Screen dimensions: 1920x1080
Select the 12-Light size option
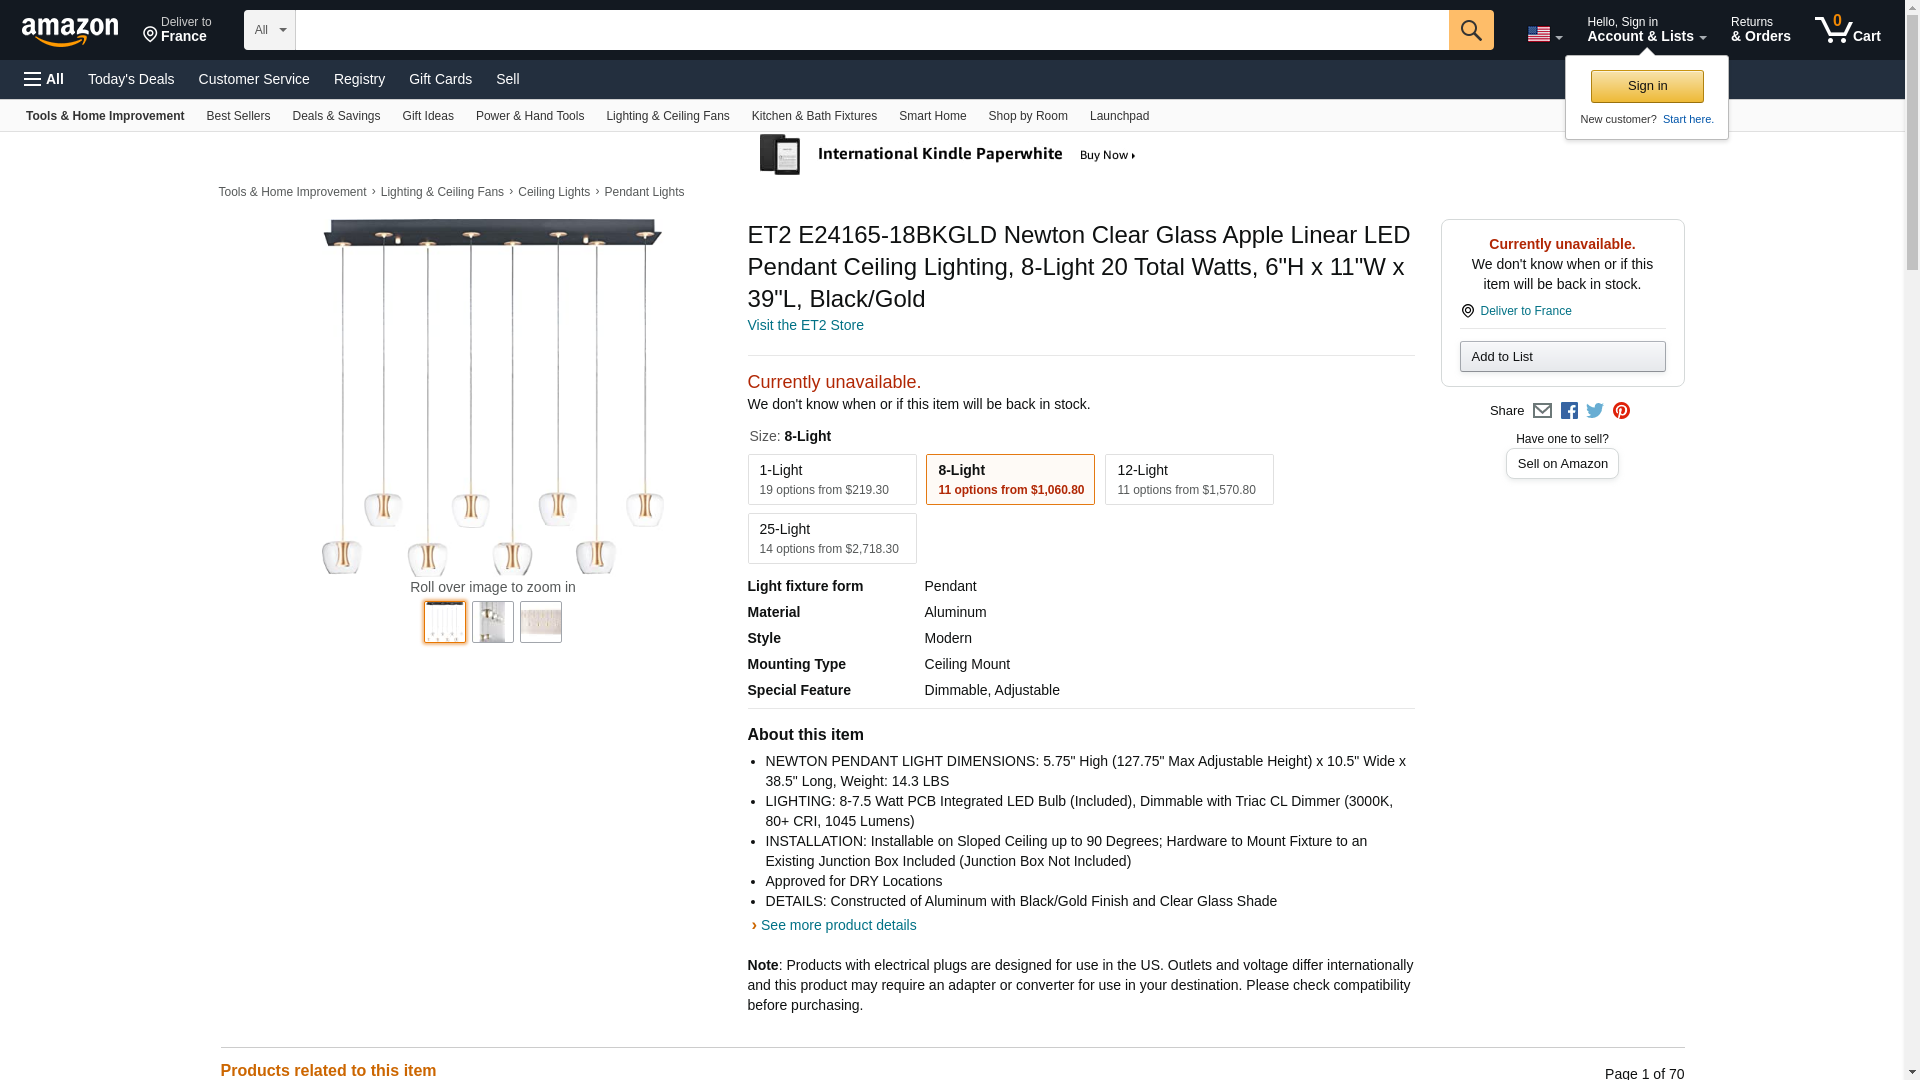click(1188, 479)
